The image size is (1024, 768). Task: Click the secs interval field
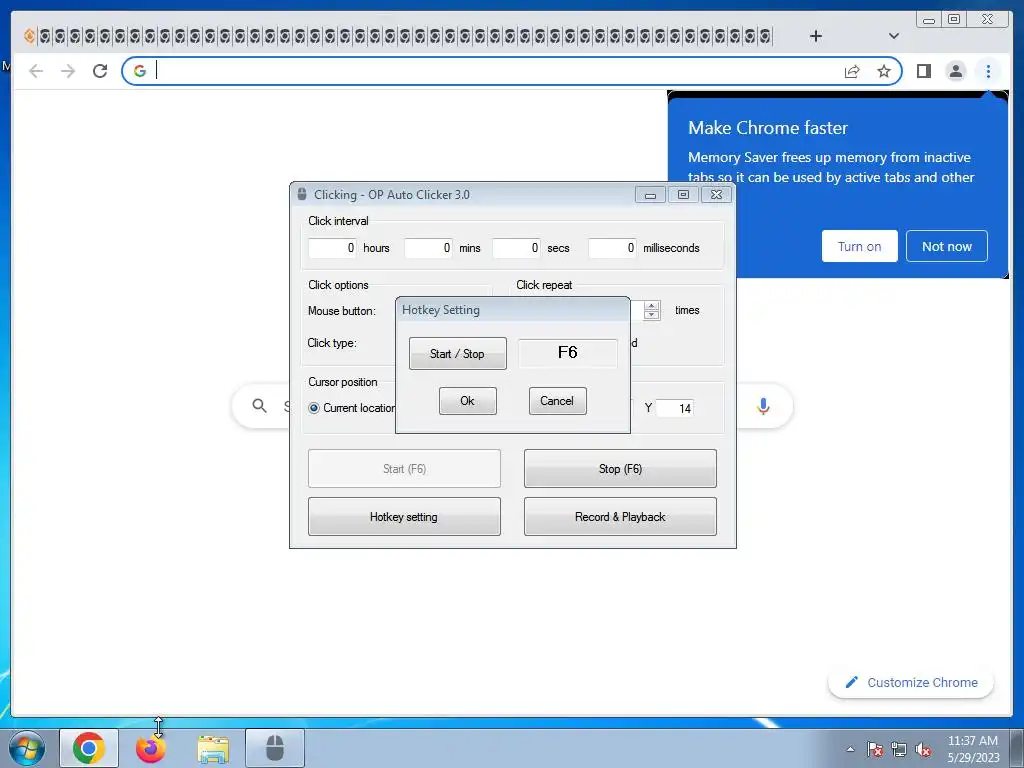pyautogui.click(x=517, y=248)
